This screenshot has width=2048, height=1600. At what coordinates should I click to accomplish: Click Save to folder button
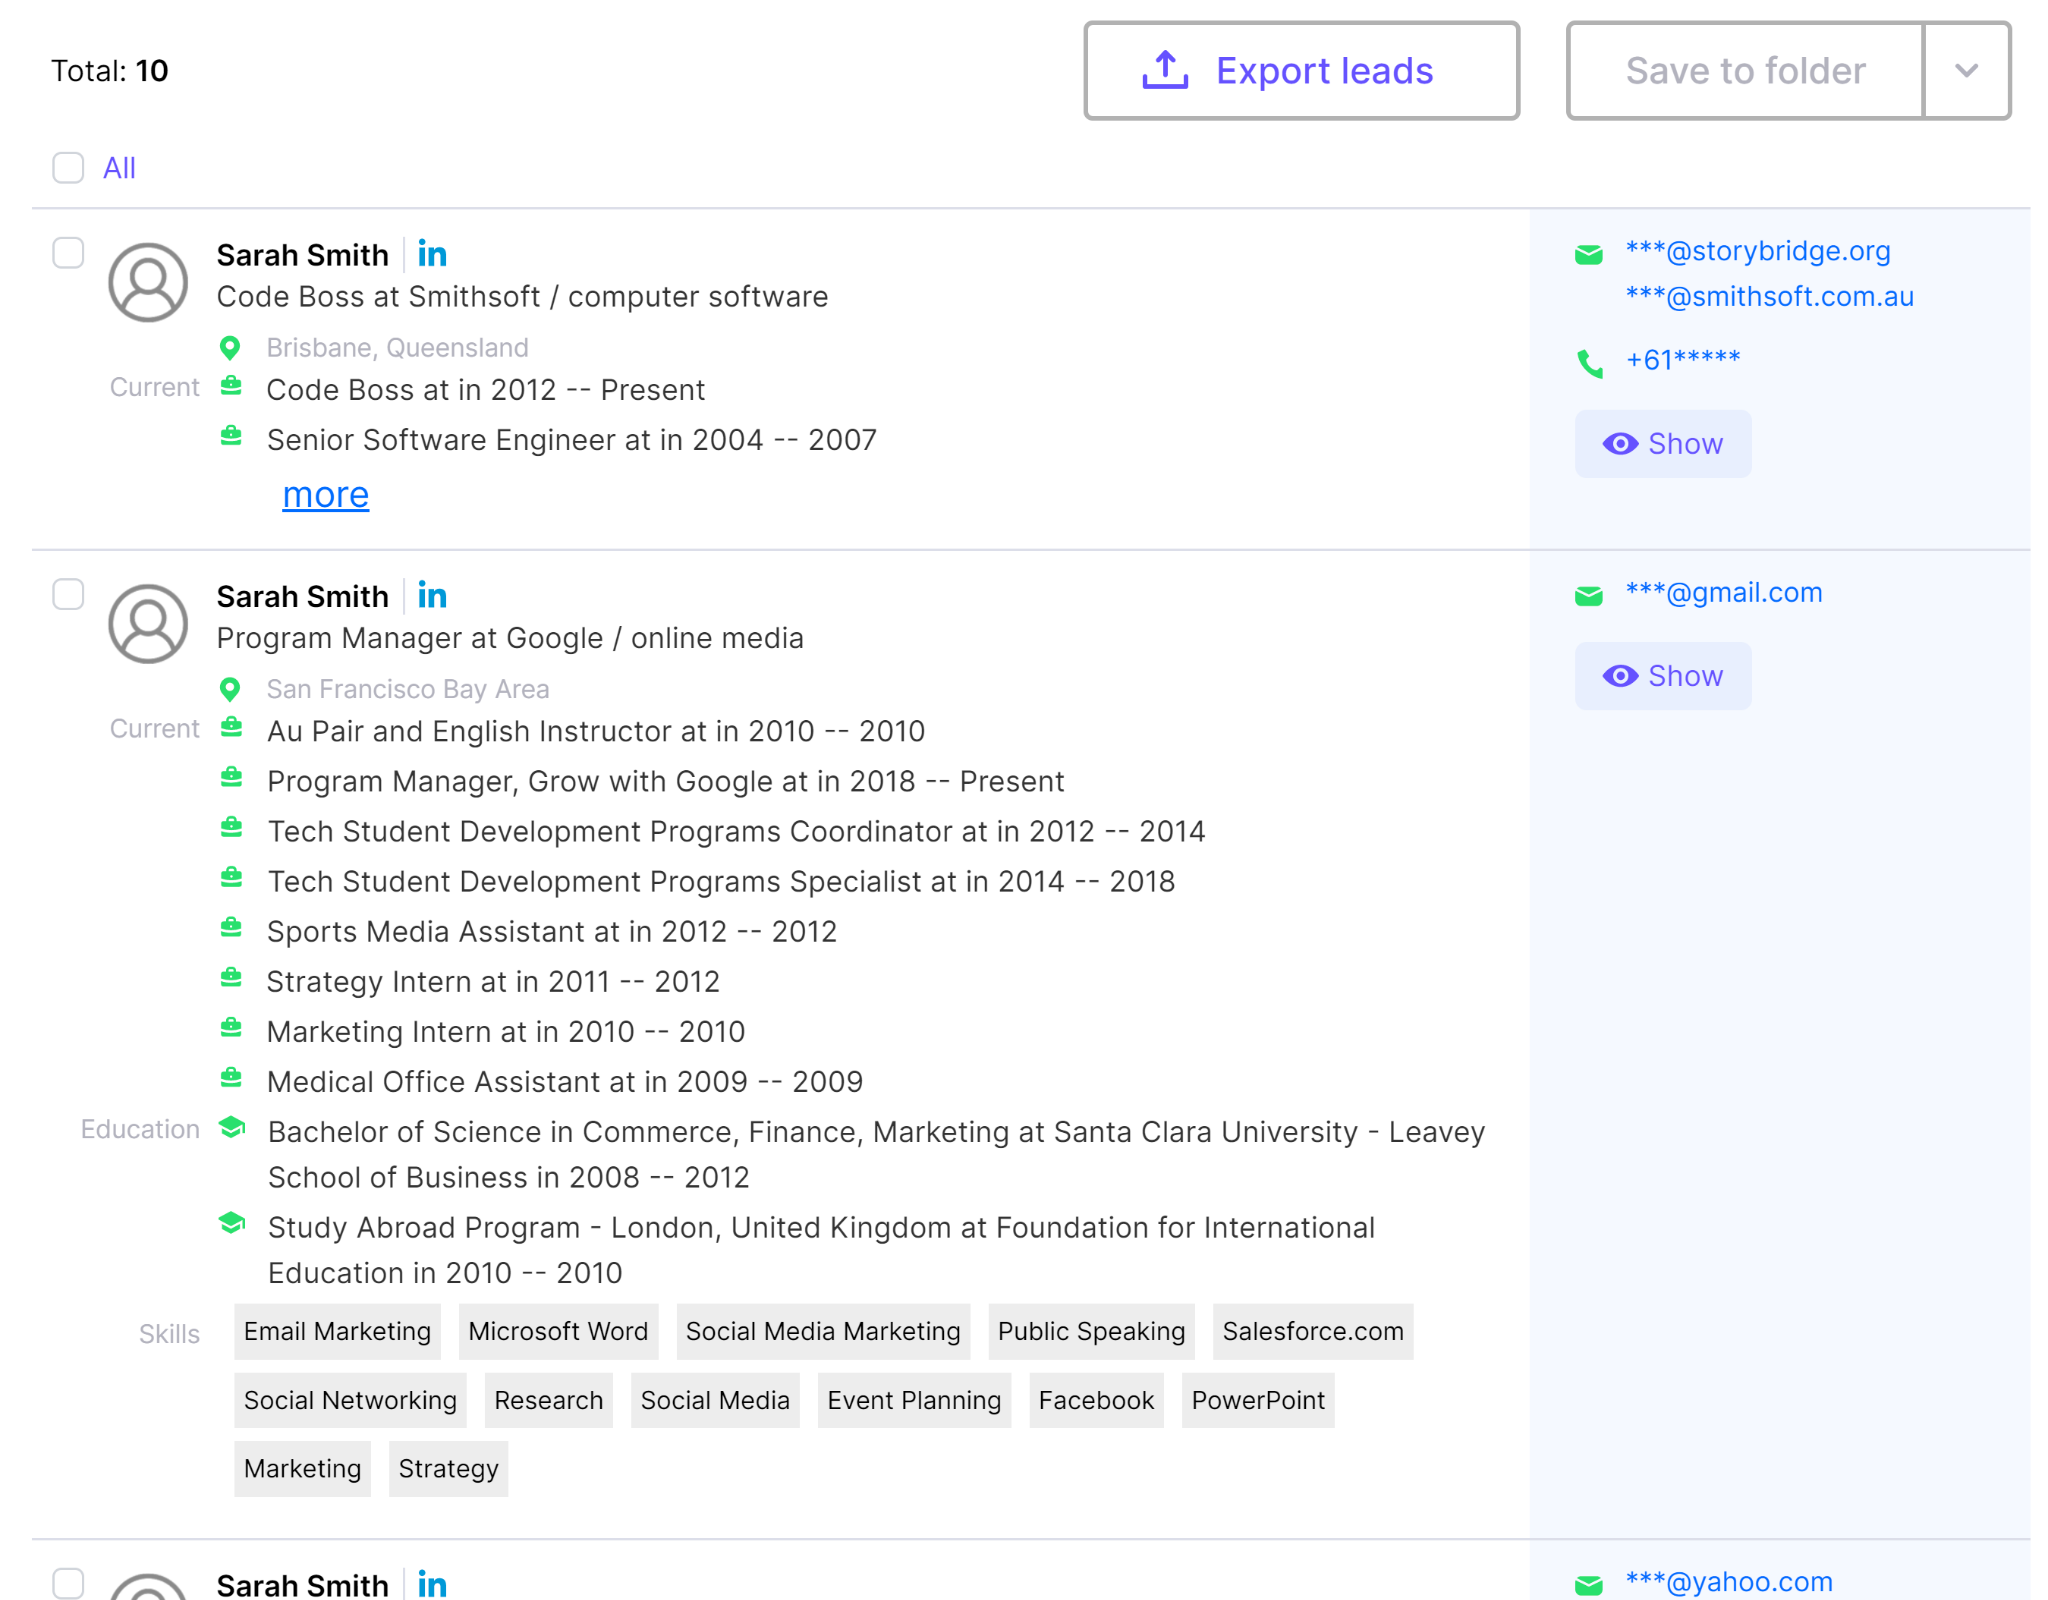tap(1744, 72)
